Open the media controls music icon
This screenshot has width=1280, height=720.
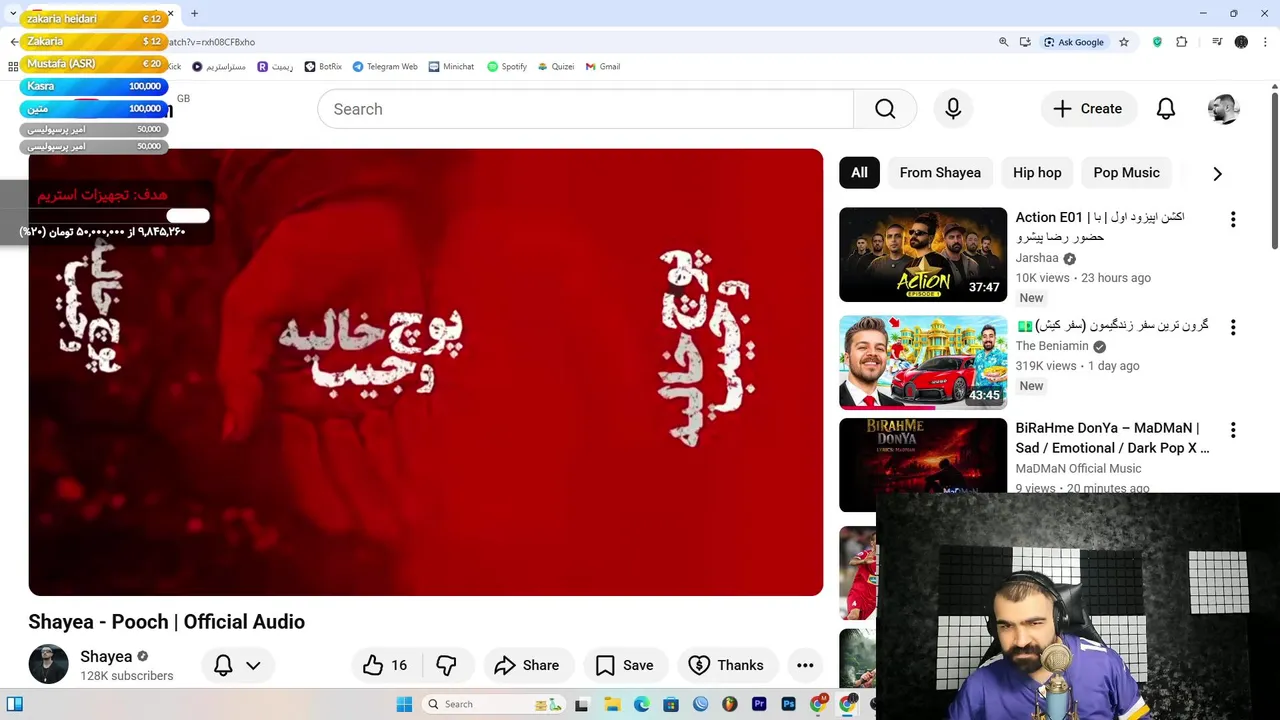pos(1217,42)
